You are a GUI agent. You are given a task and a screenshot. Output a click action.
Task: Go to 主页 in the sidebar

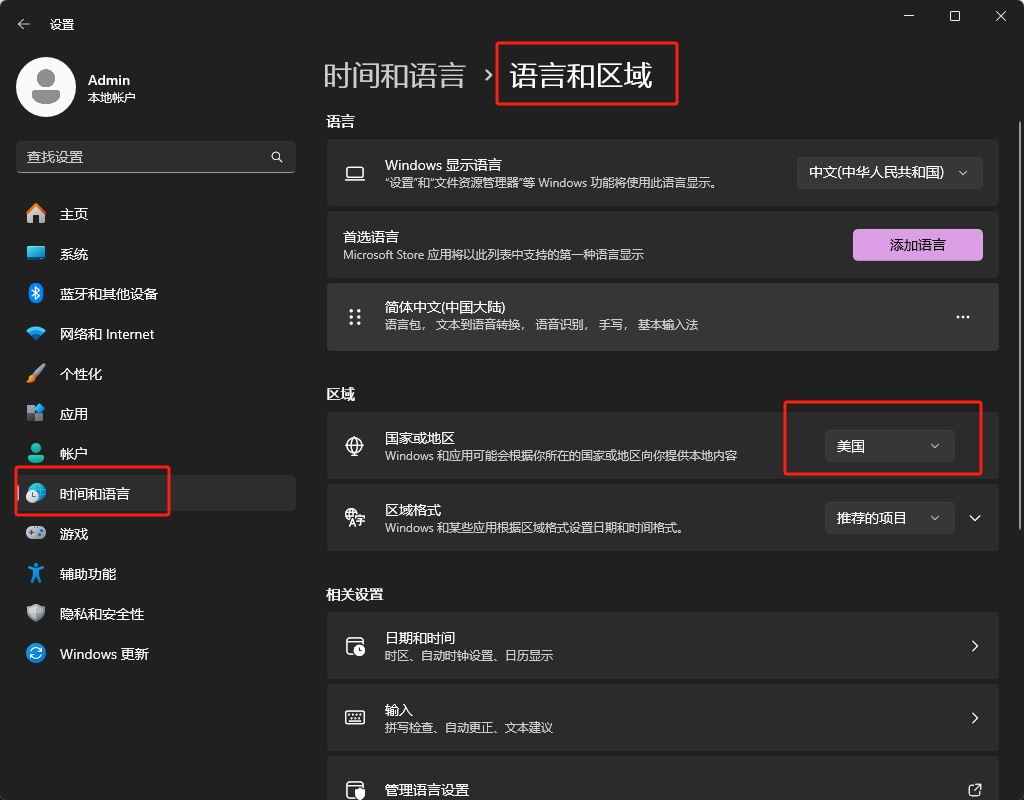(x=156, y=214)
